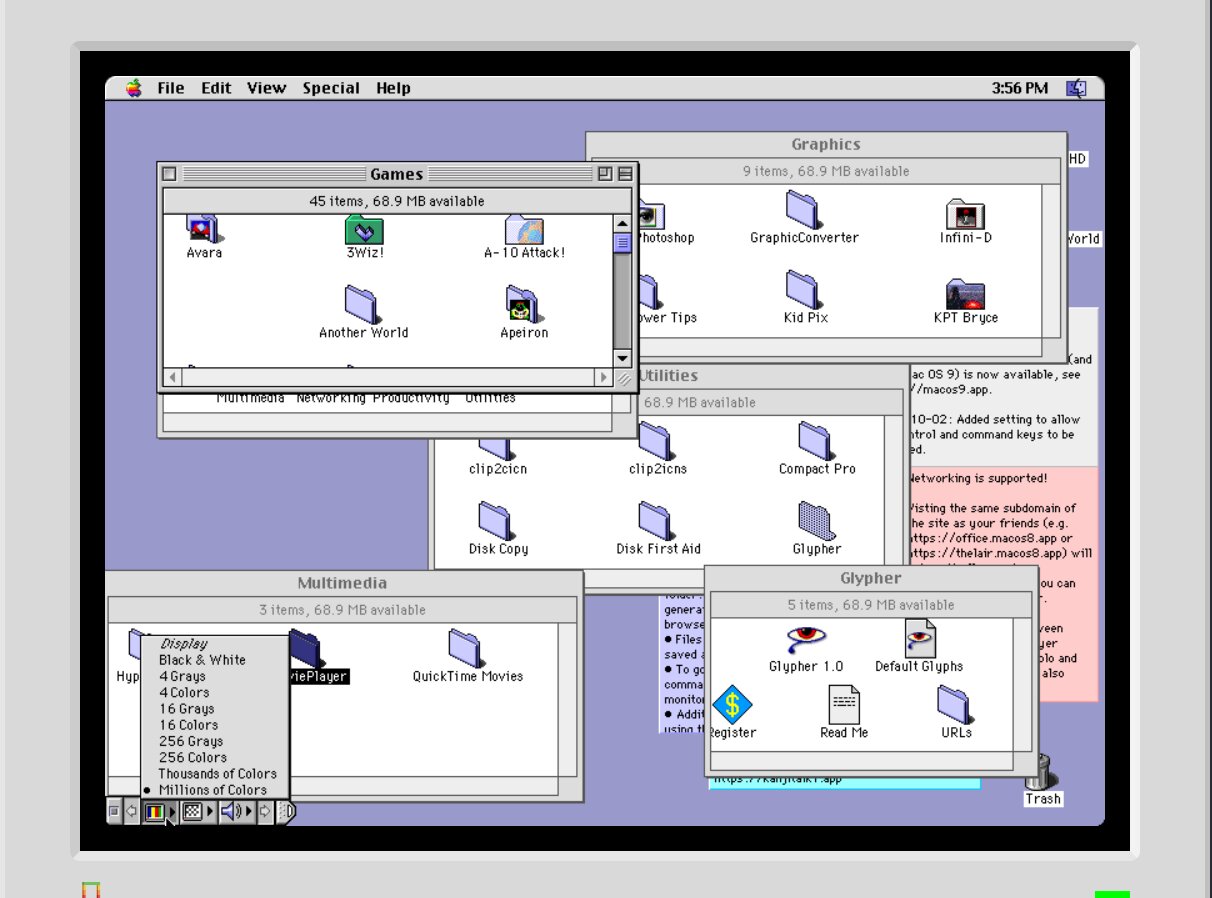Viewport: 1212px width, 898px height.
Task: Click the Control Strip left scroll arrow
Action: pyautogui.click(x=131, y=811)
